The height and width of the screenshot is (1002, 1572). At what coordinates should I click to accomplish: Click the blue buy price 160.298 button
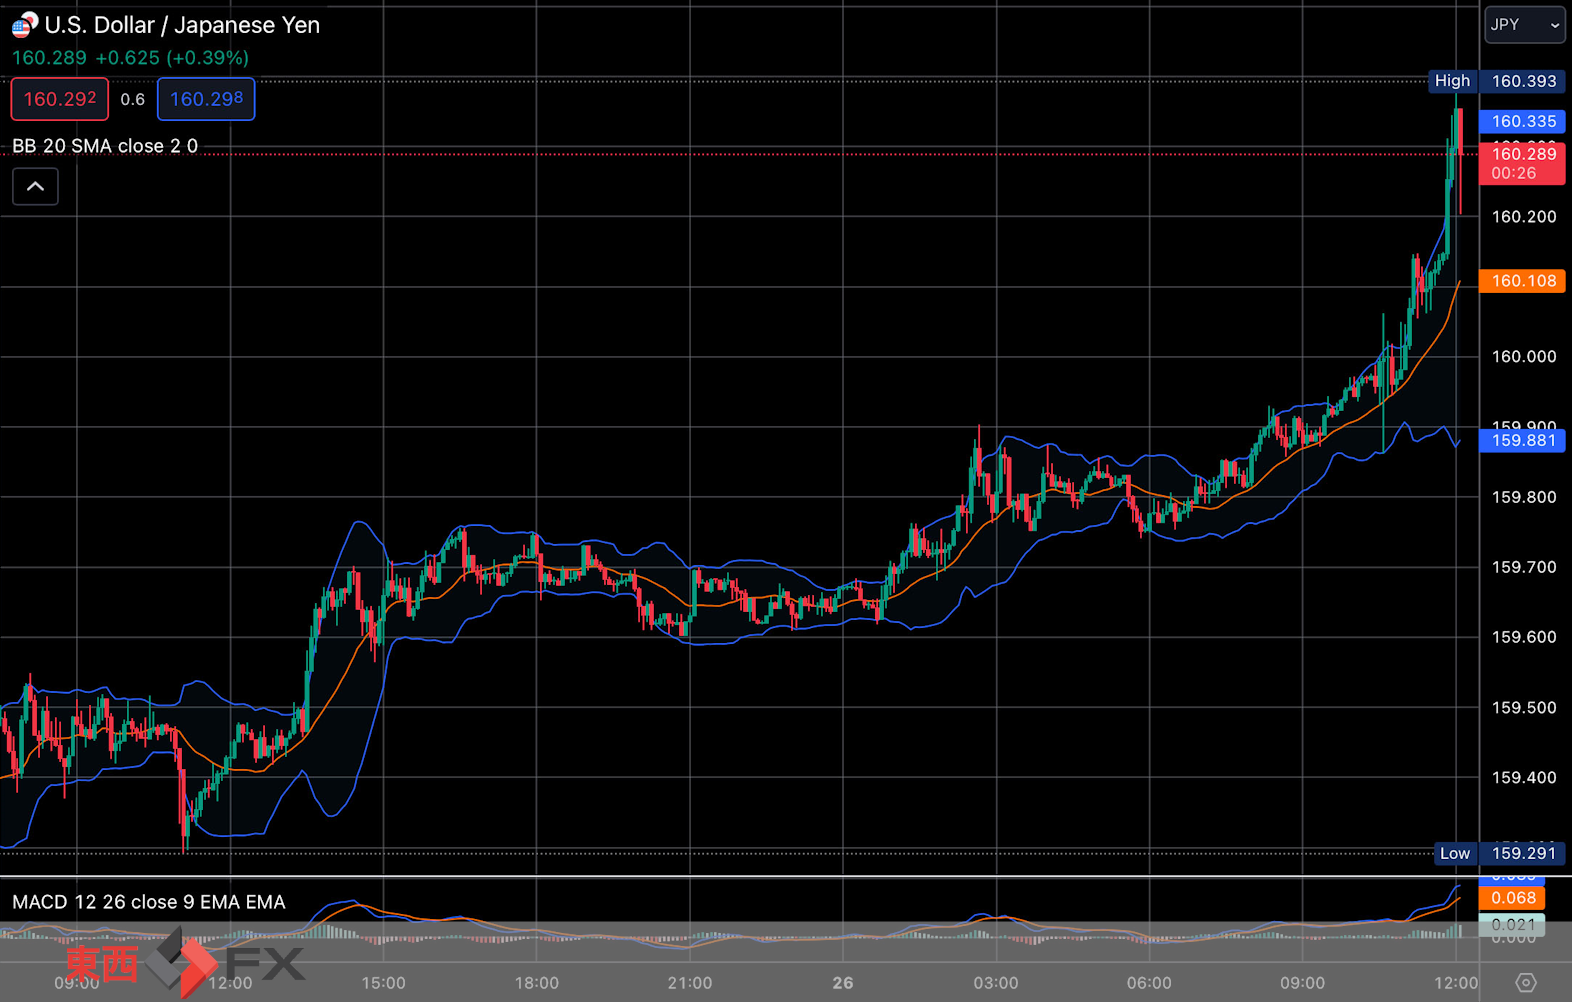206,99
